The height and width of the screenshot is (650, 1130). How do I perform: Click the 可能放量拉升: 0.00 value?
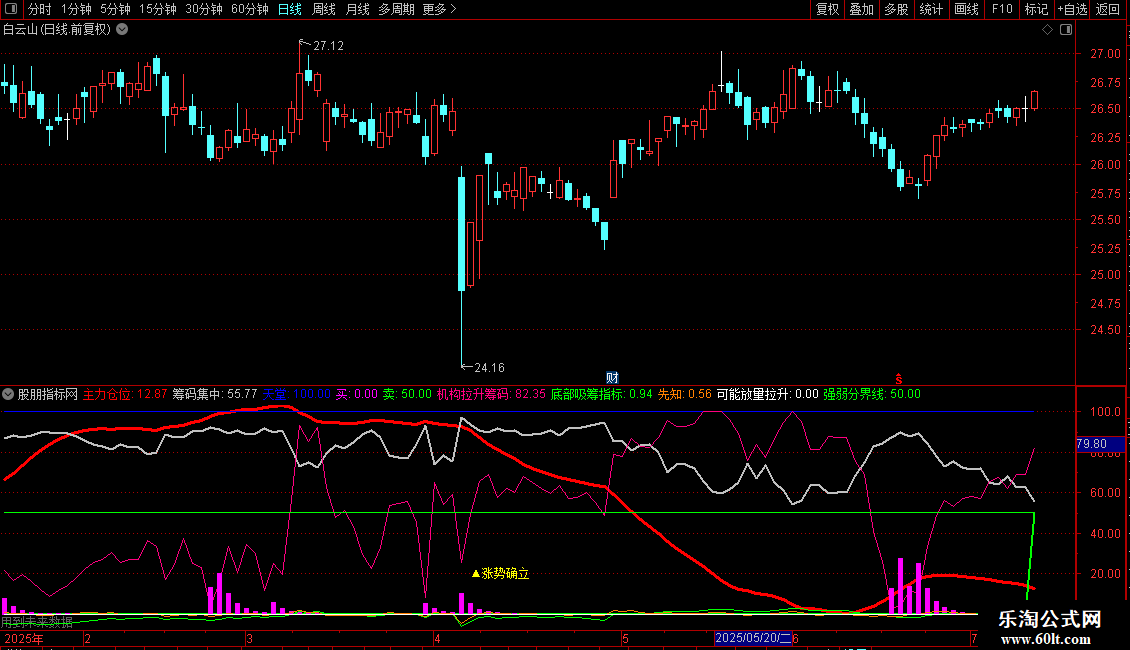[768, 394]
